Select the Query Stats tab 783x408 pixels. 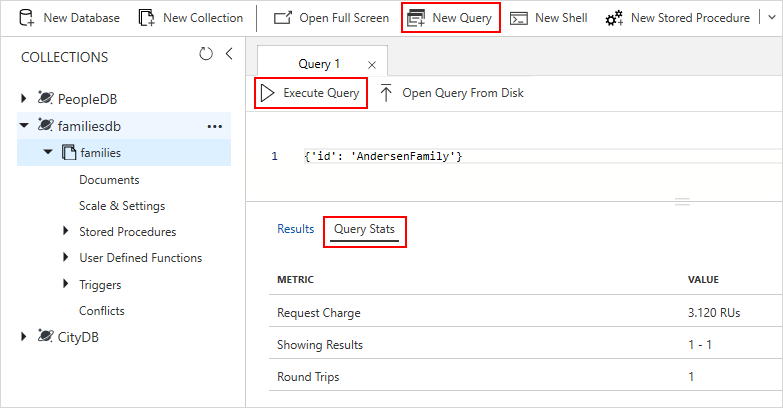[x=364, y=229]
